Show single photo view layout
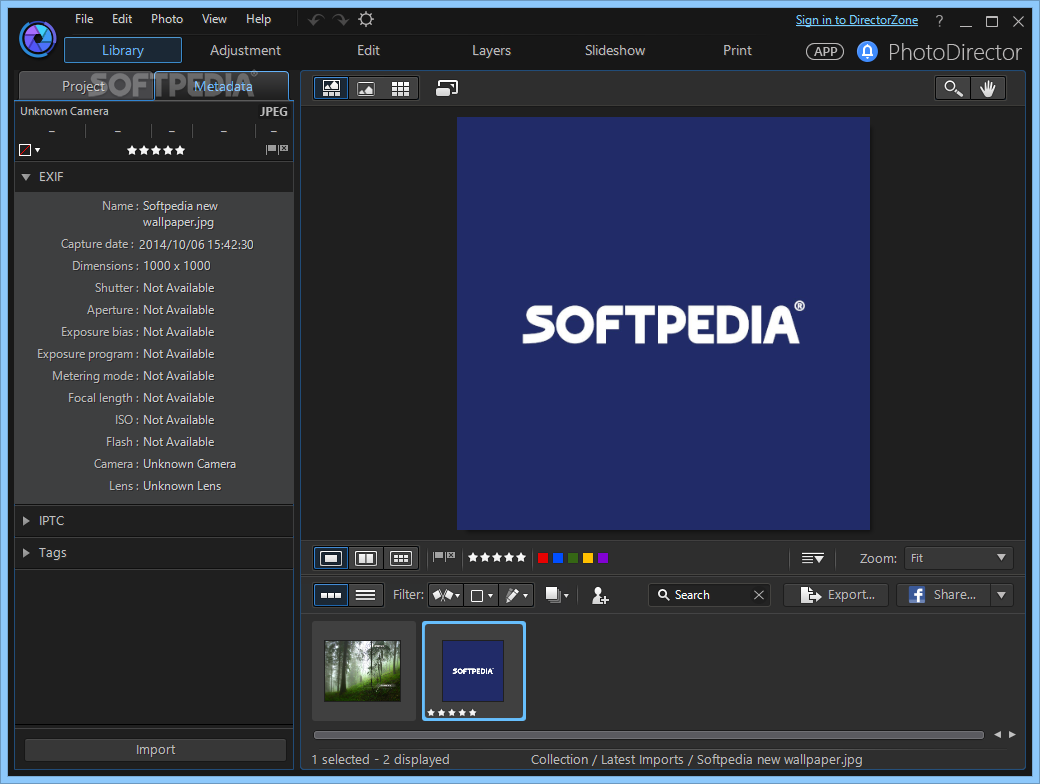The image size is (1040, 784). [x=331, y=558]
